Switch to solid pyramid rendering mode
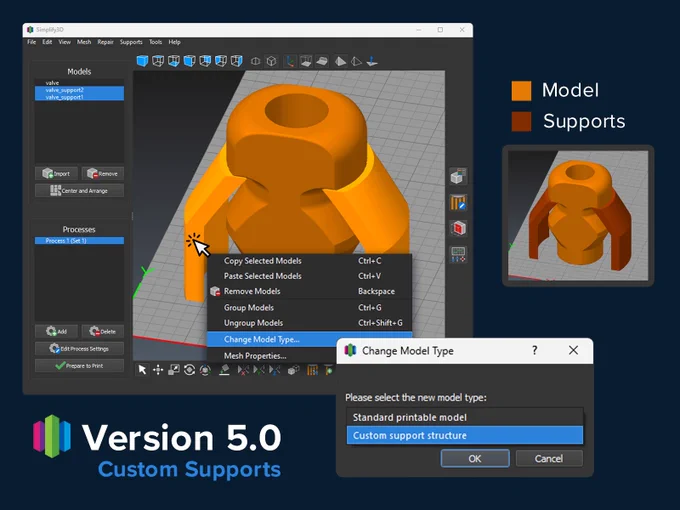This screenshot has width=680, height=510. 340,62
